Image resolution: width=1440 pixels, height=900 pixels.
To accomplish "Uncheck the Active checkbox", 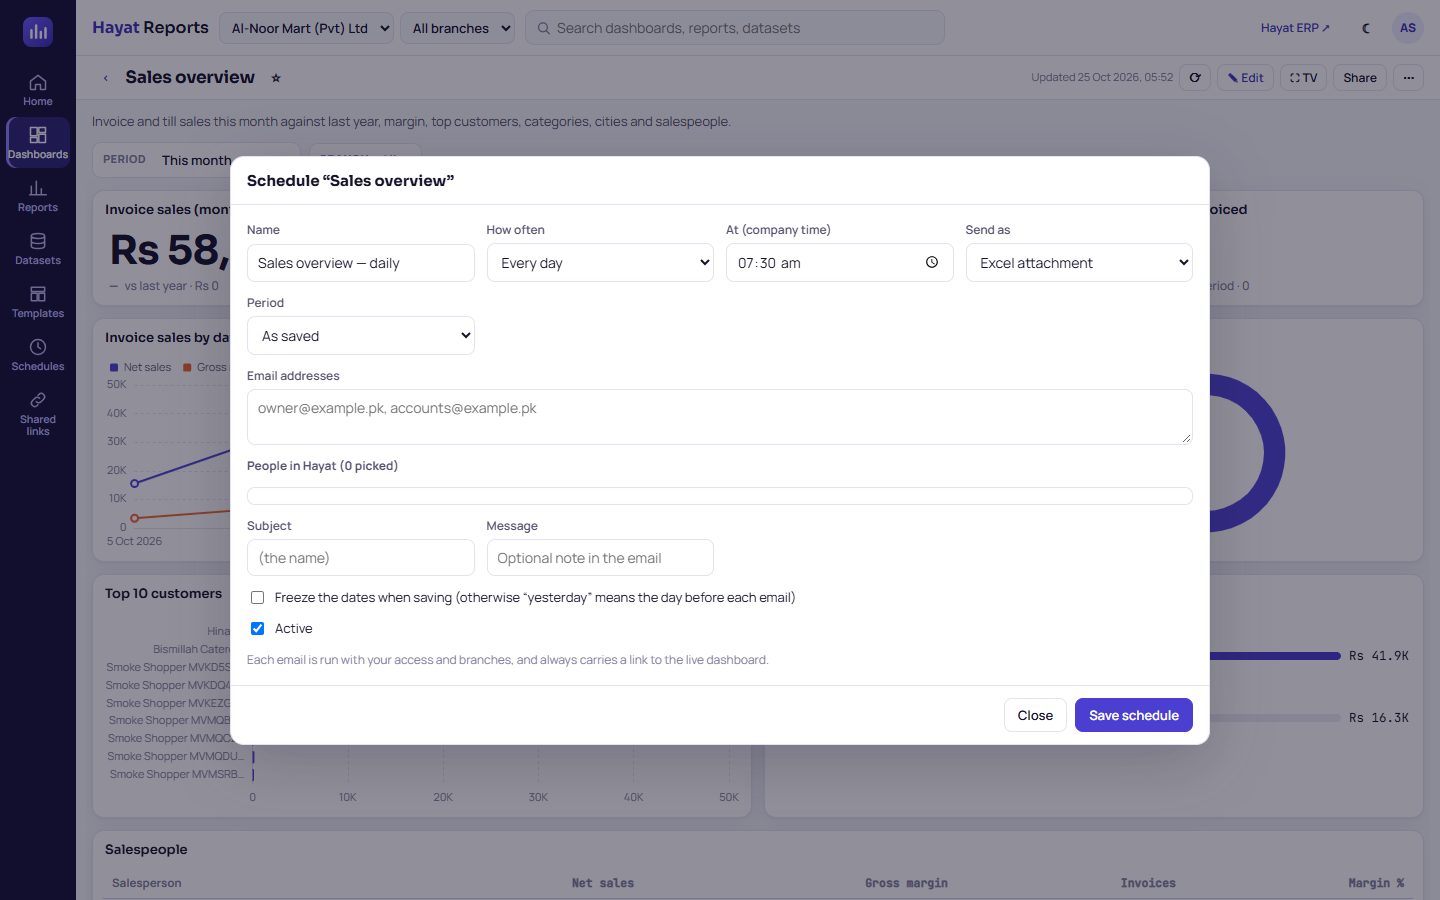I will click(x=257, y=629).
